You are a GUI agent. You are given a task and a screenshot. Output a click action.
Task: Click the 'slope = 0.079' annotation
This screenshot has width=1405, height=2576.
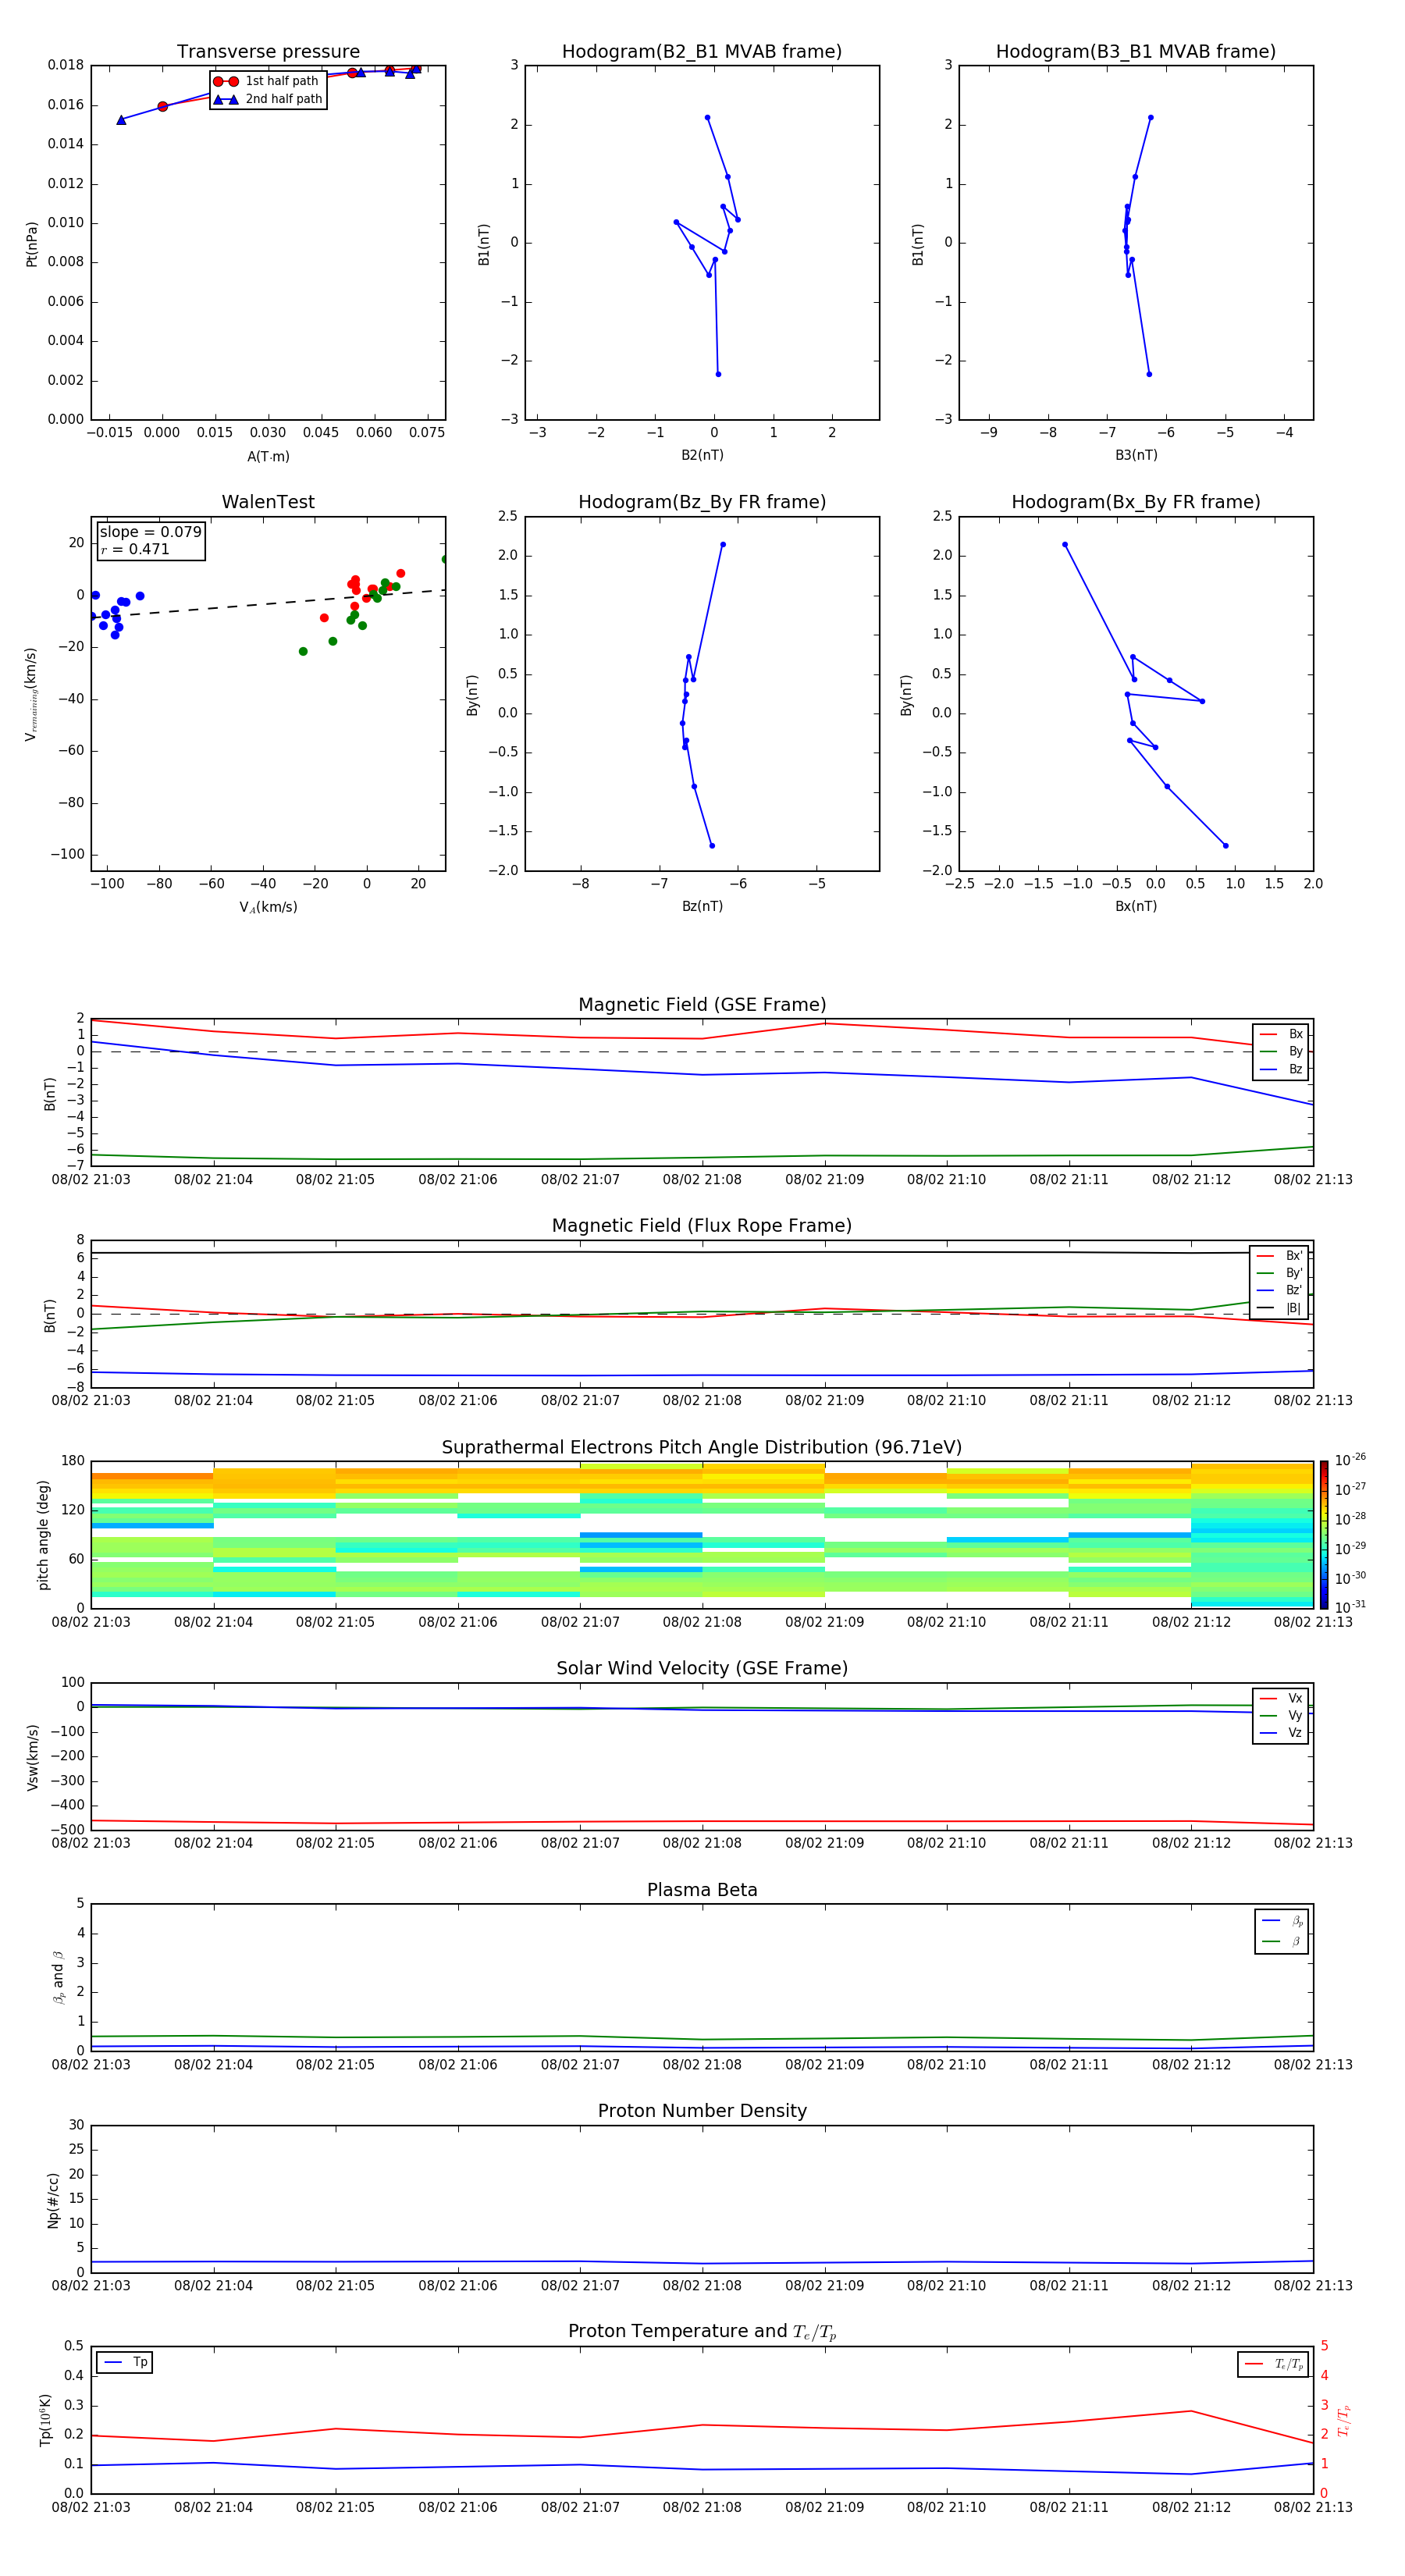151,532
